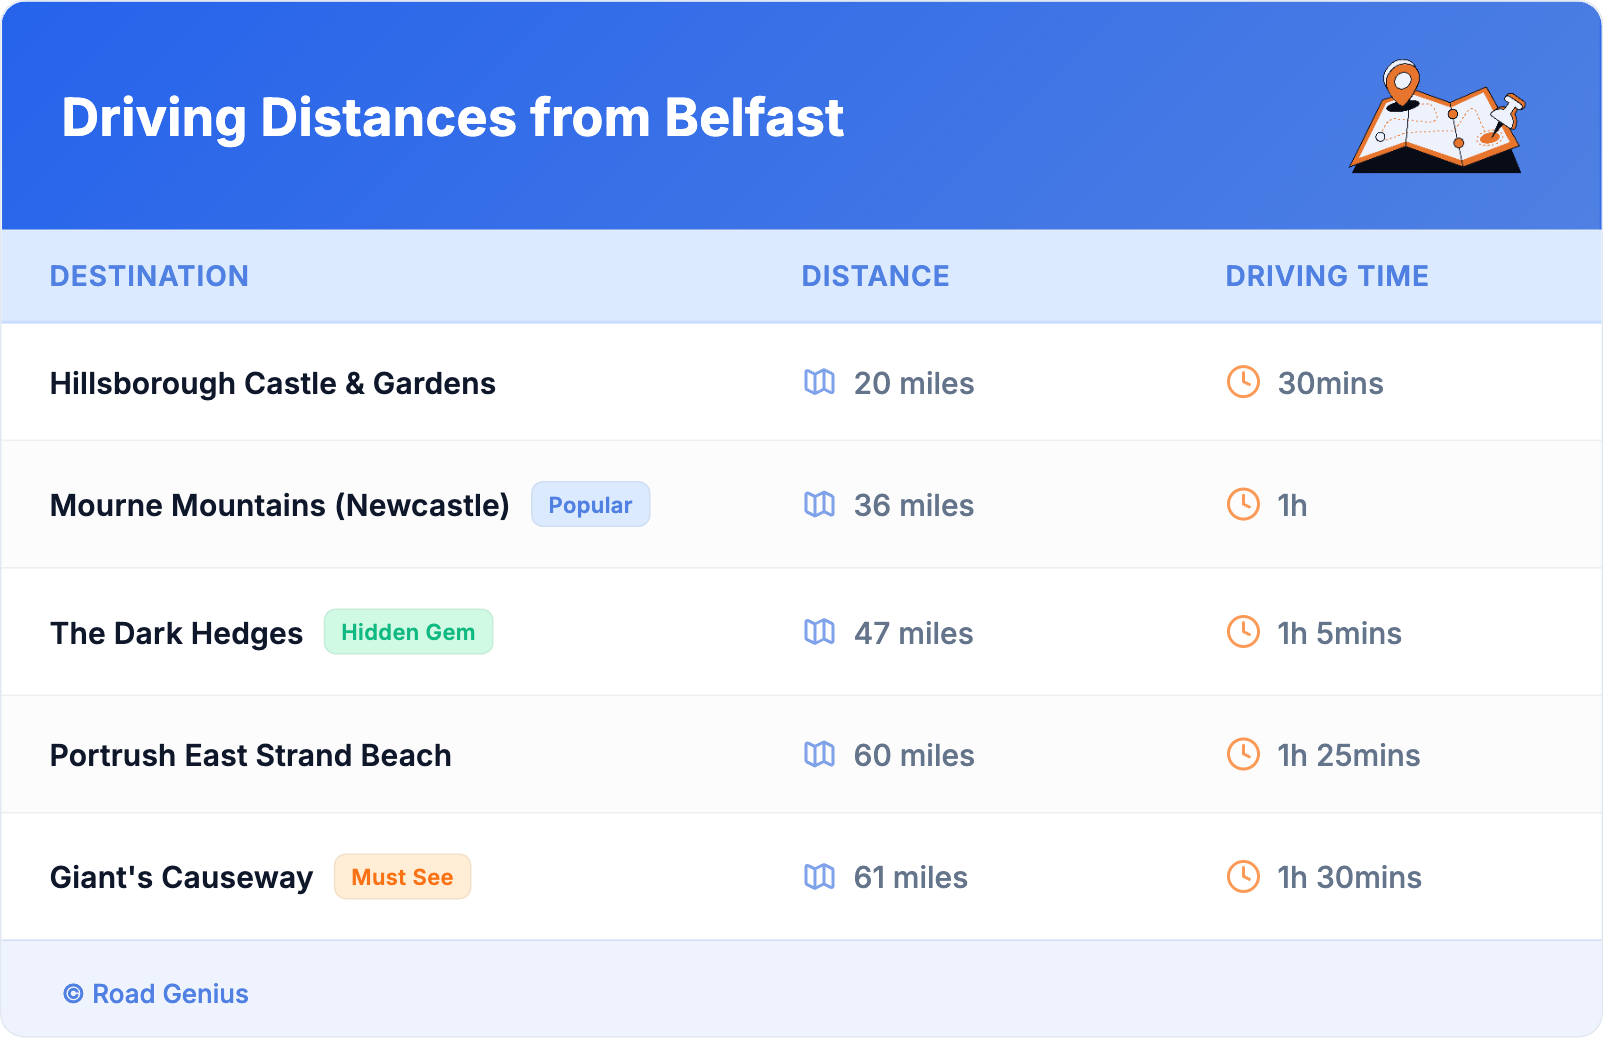Select the Popular badge on Mourne Mountains
This screenshot has height=1038, width=1604.
pos(590,505)
